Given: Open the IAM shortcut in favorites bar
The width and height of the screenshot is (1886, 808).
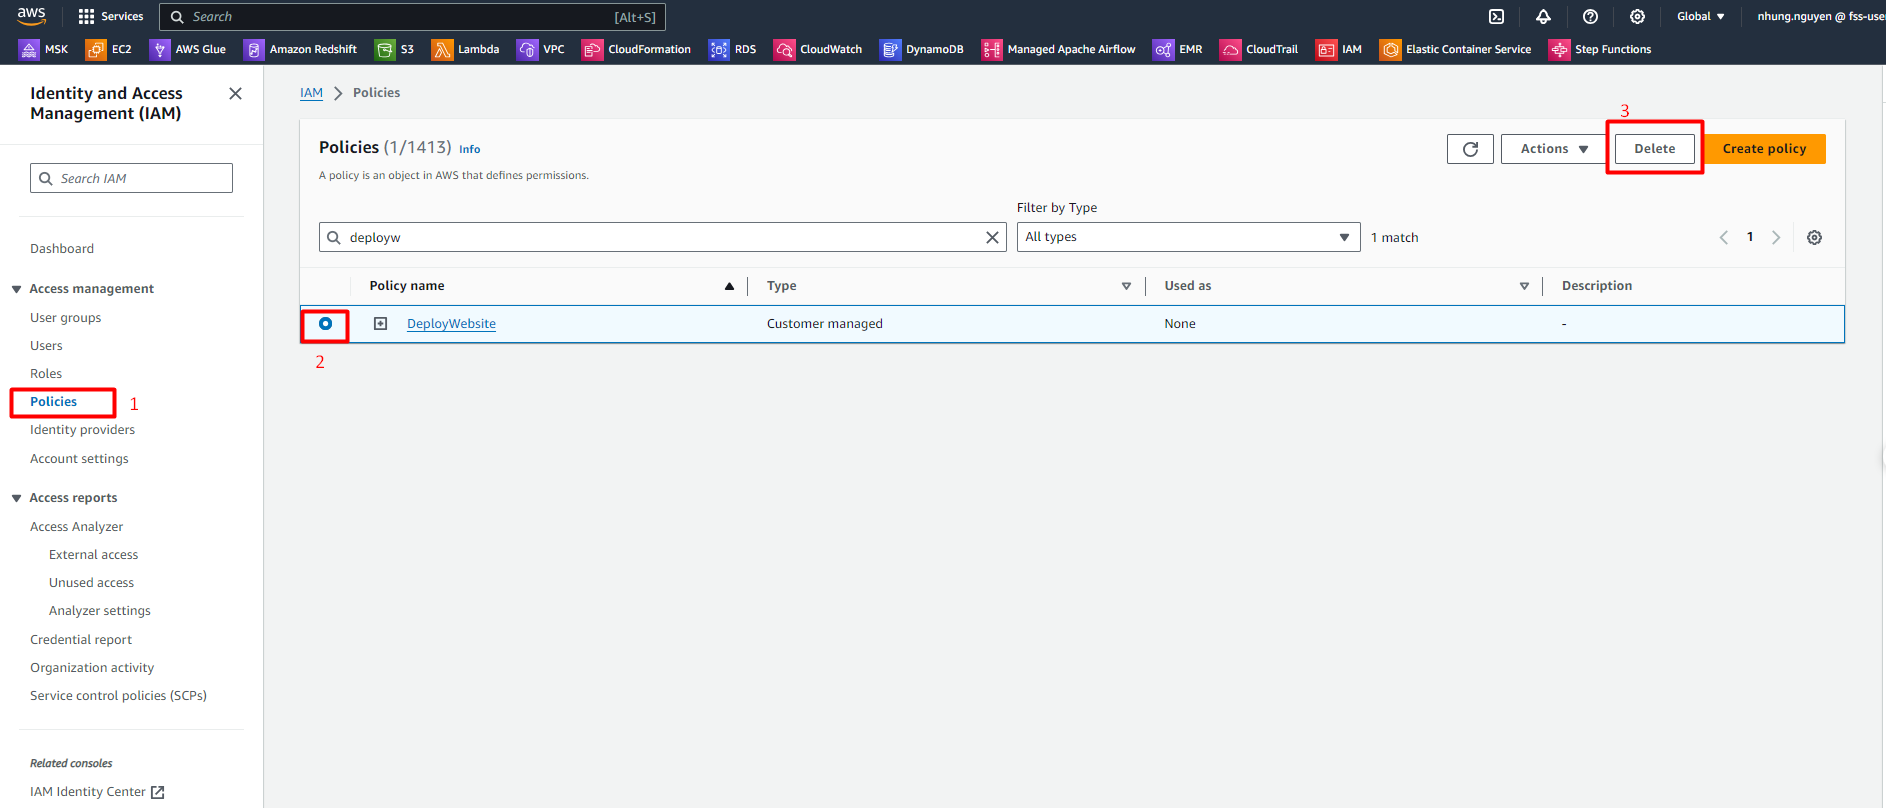Looking at the screenshot, I should [1339, 49].
